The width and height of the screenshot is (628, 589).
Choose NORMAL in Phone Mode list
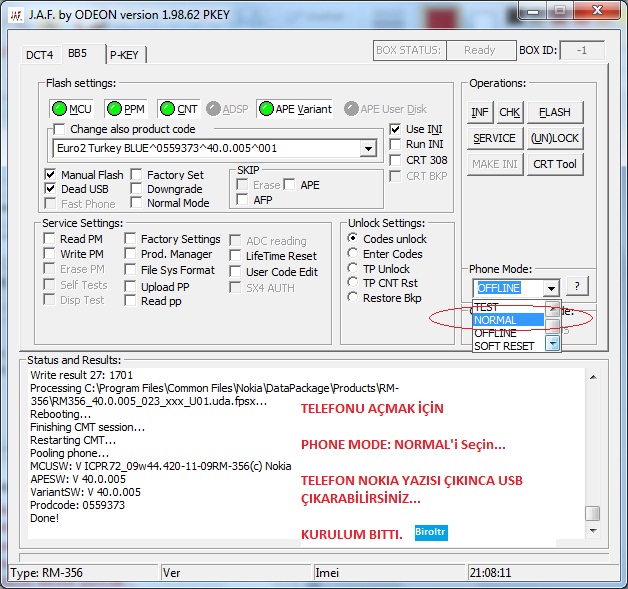tap(509, 320)
